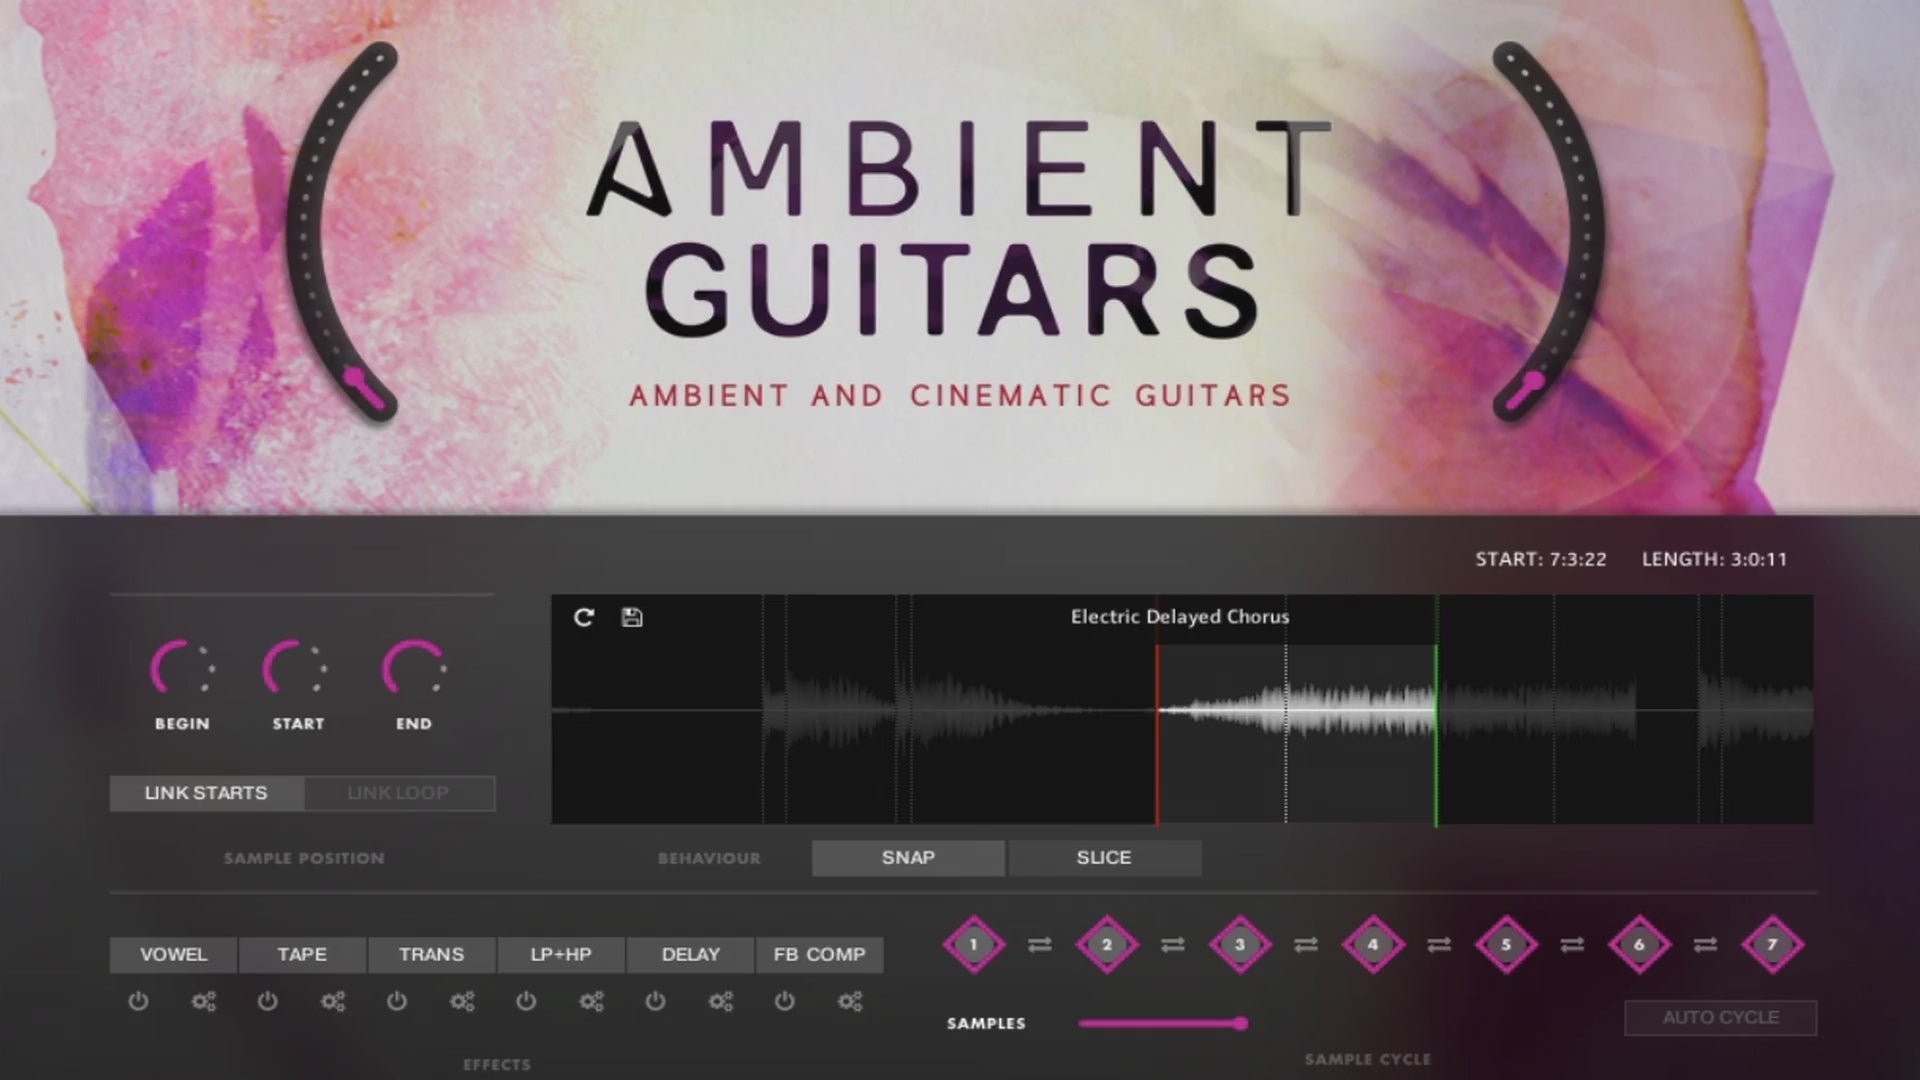The height and width of the screenshot is (1080, 1920).
Task: Click the LINK STARTS button
Action: (206, 793)
